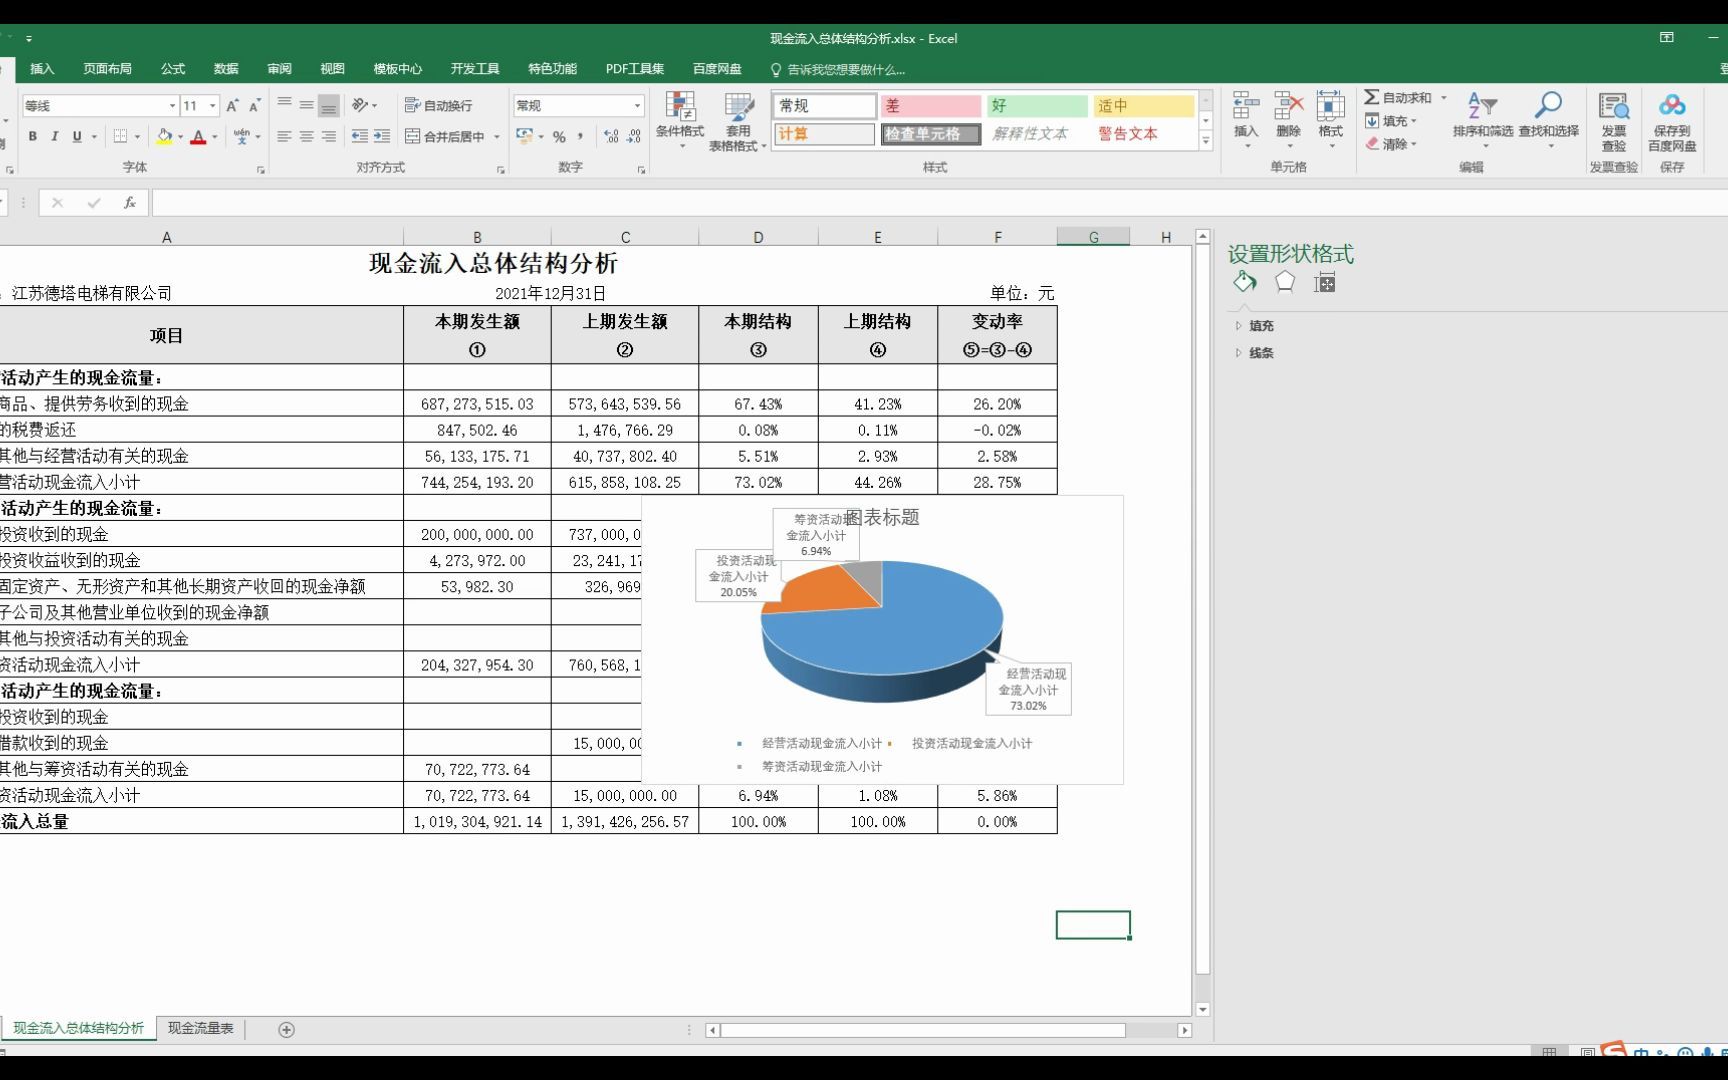The image size is (1728, 1080).
Task: Toggle italic formatting
Action: pos(56,137)
